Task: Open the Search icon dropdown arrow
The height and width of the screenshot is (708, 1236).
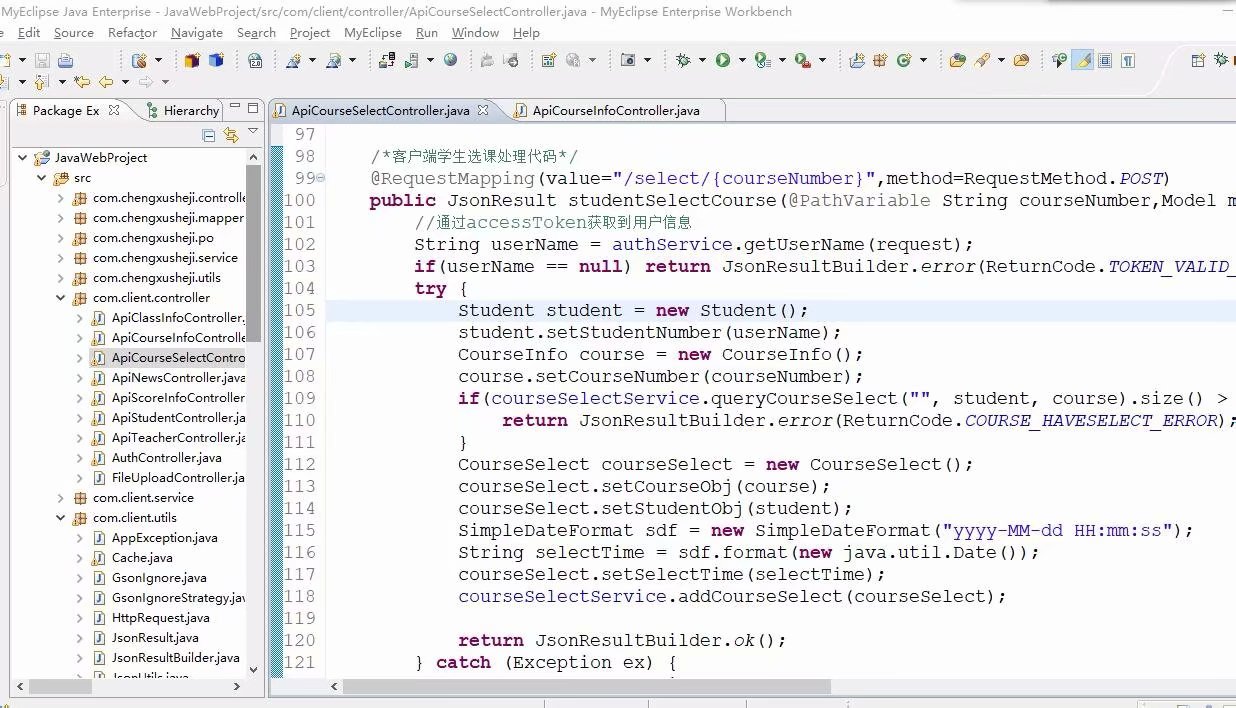Action: coord(1000,60)
